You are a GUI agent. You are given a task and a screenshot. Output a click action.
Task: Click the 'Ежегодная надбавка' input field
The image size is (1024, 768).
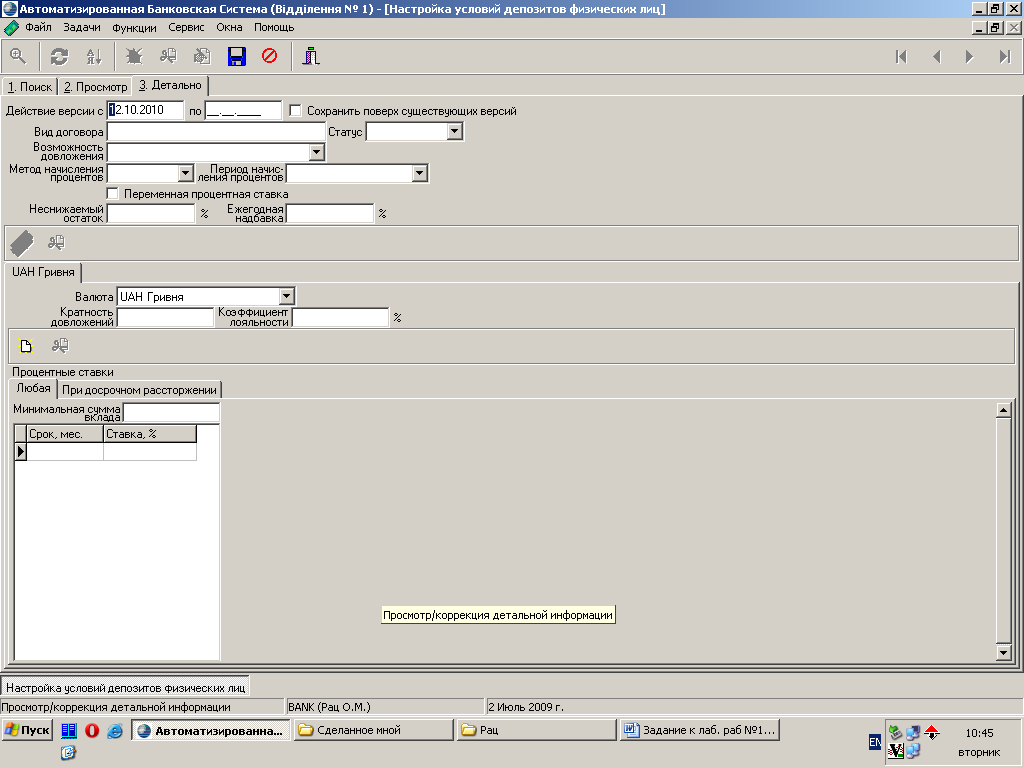330,214
